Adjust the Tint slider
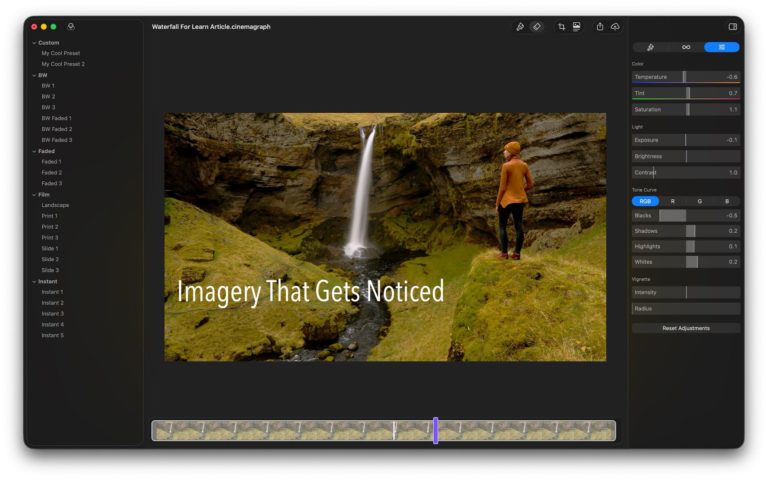The height and width of the screenshot is (480, 768). pos(686,93)
